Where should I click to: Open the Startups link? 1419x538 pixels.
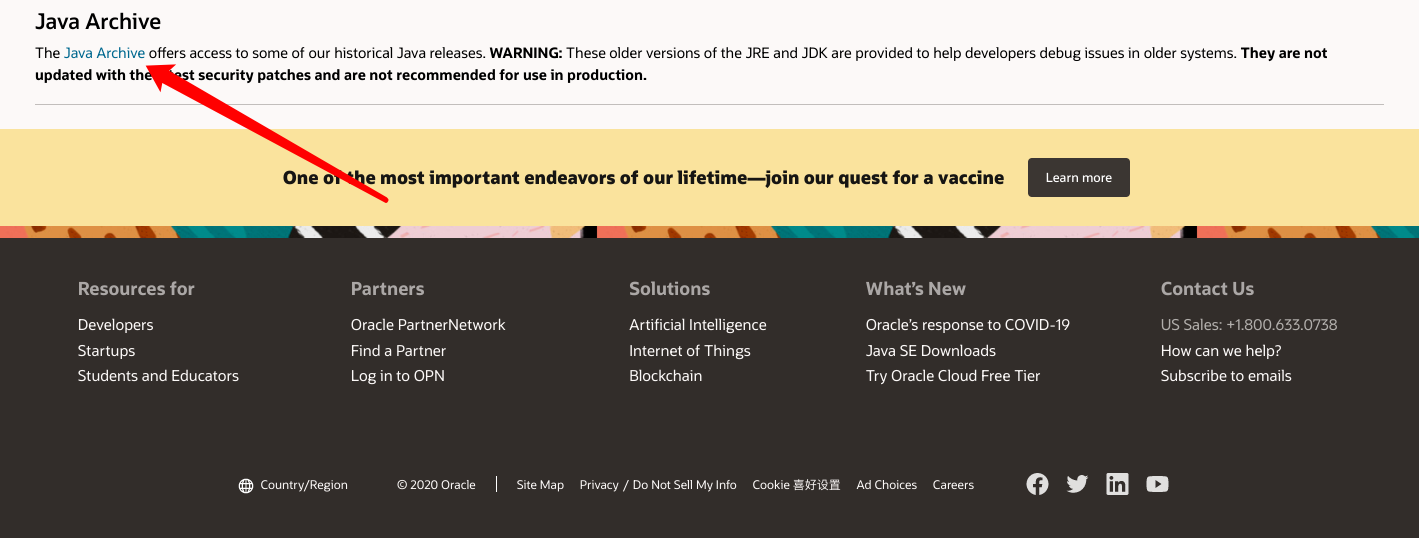pyautogui.click(x=106, y=351)
